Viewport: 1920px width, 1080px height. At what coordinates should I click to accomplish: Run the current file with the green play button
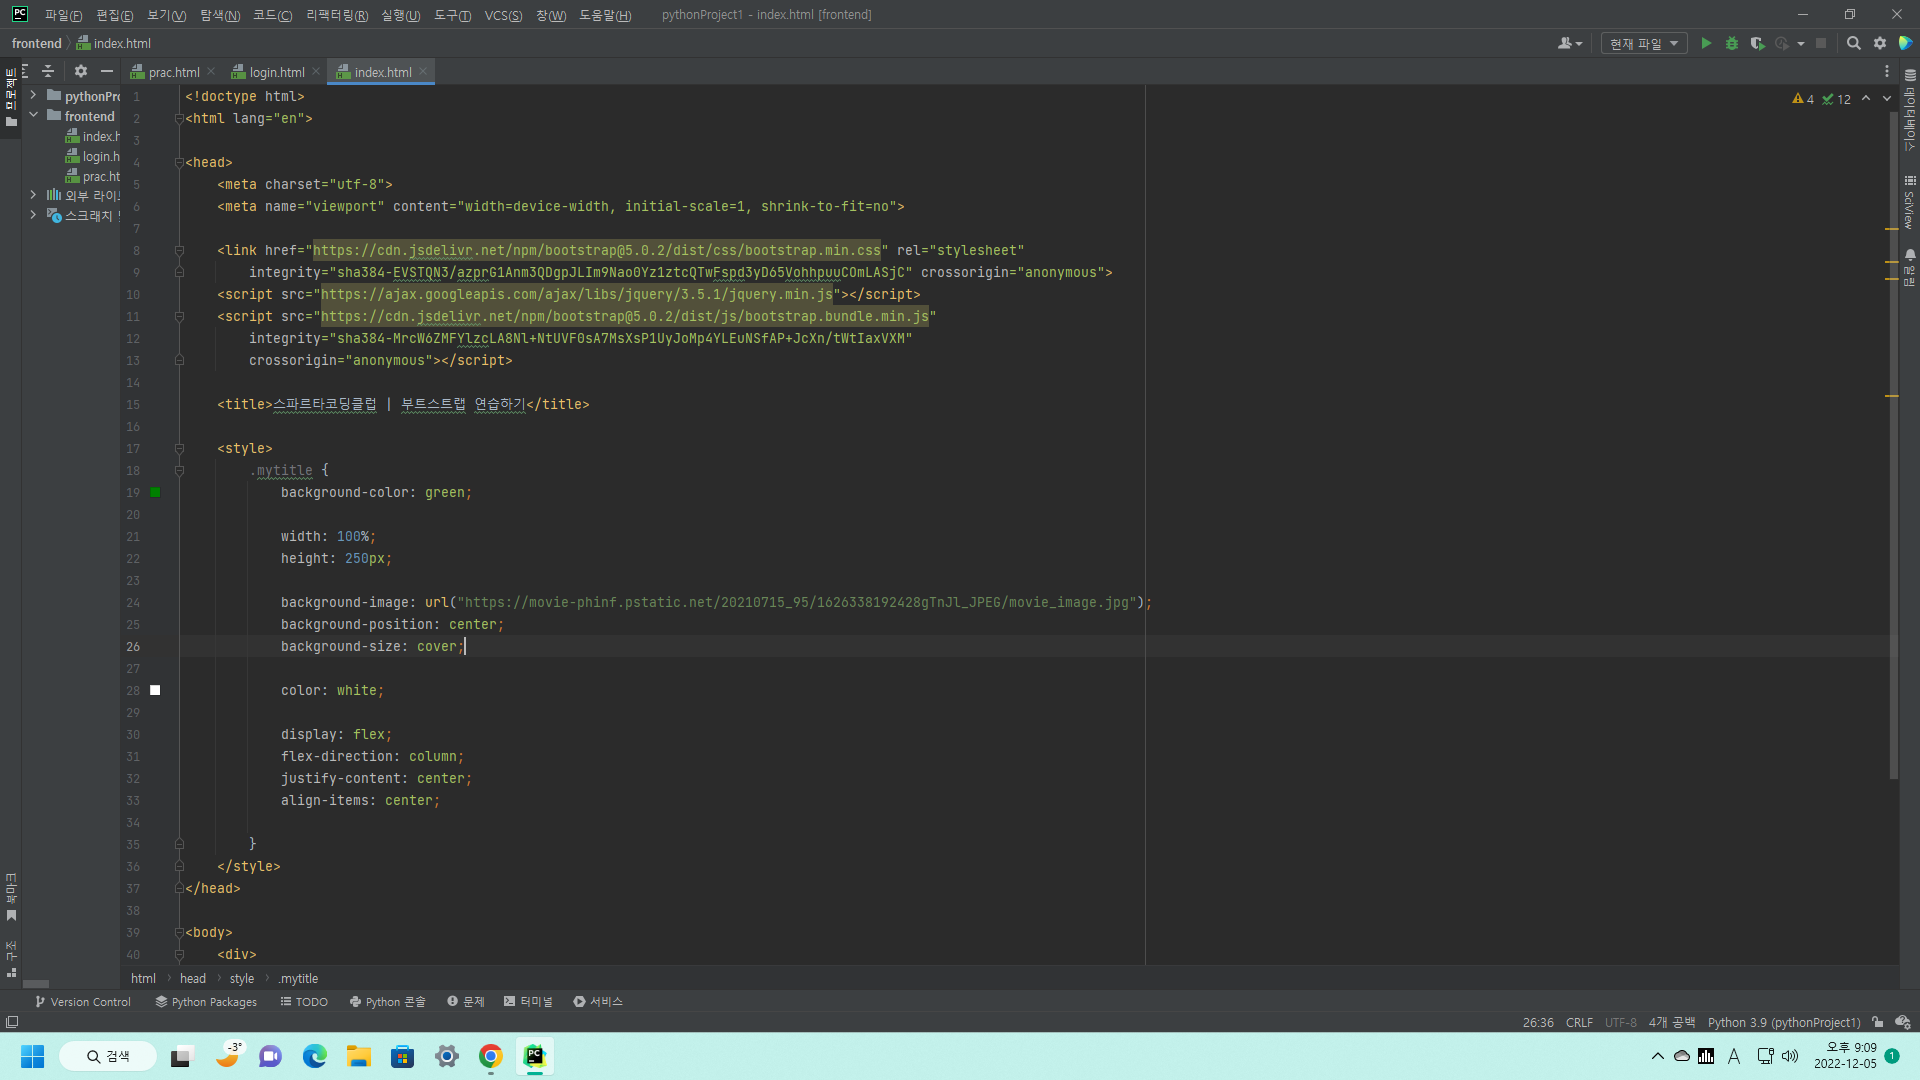pyautogui.click(x=1706, y=44)
